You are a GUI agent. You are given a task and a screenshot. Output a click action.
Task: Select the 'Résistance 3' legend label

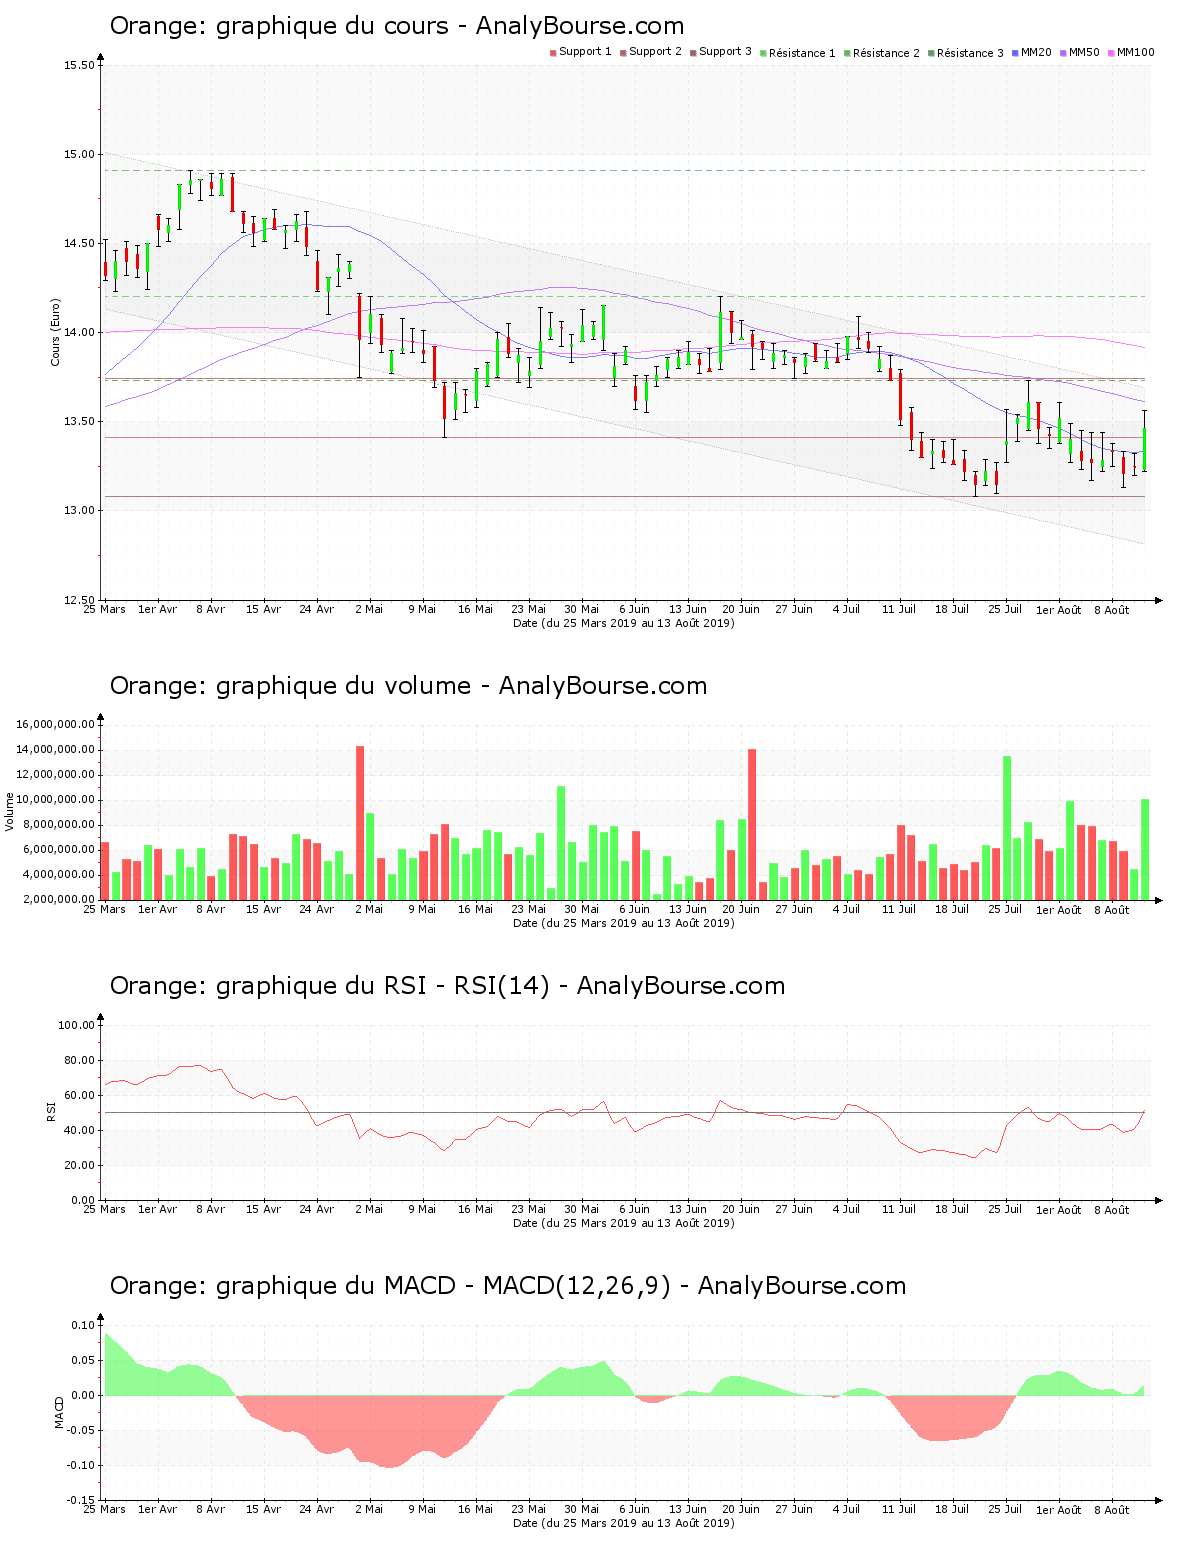(x=970, y=53)
